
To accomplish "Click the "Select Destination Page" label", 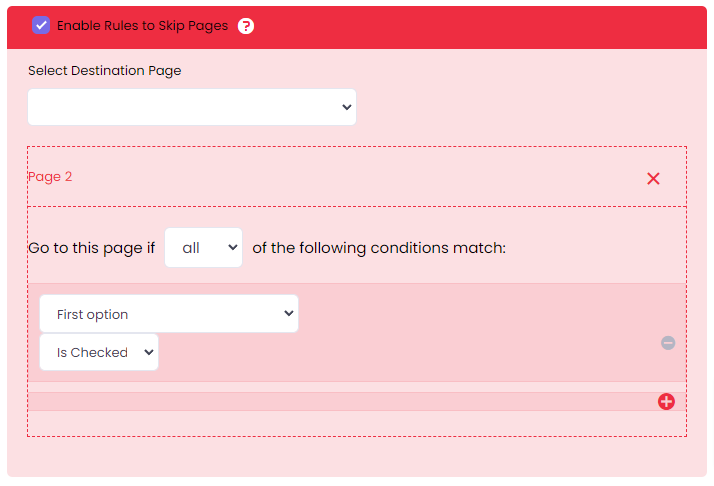I will (x=105, y=71).
